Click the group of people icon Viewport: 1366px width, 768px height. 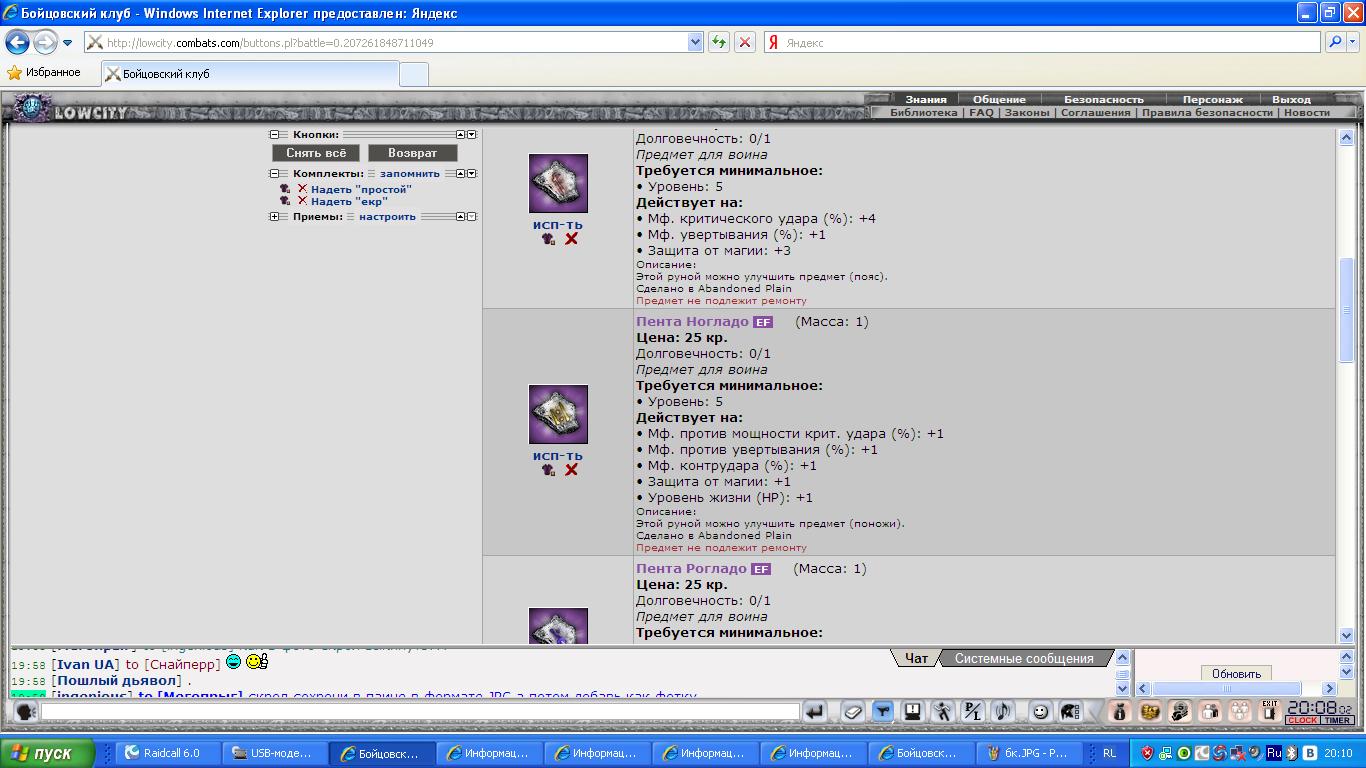click(1240, 712)
